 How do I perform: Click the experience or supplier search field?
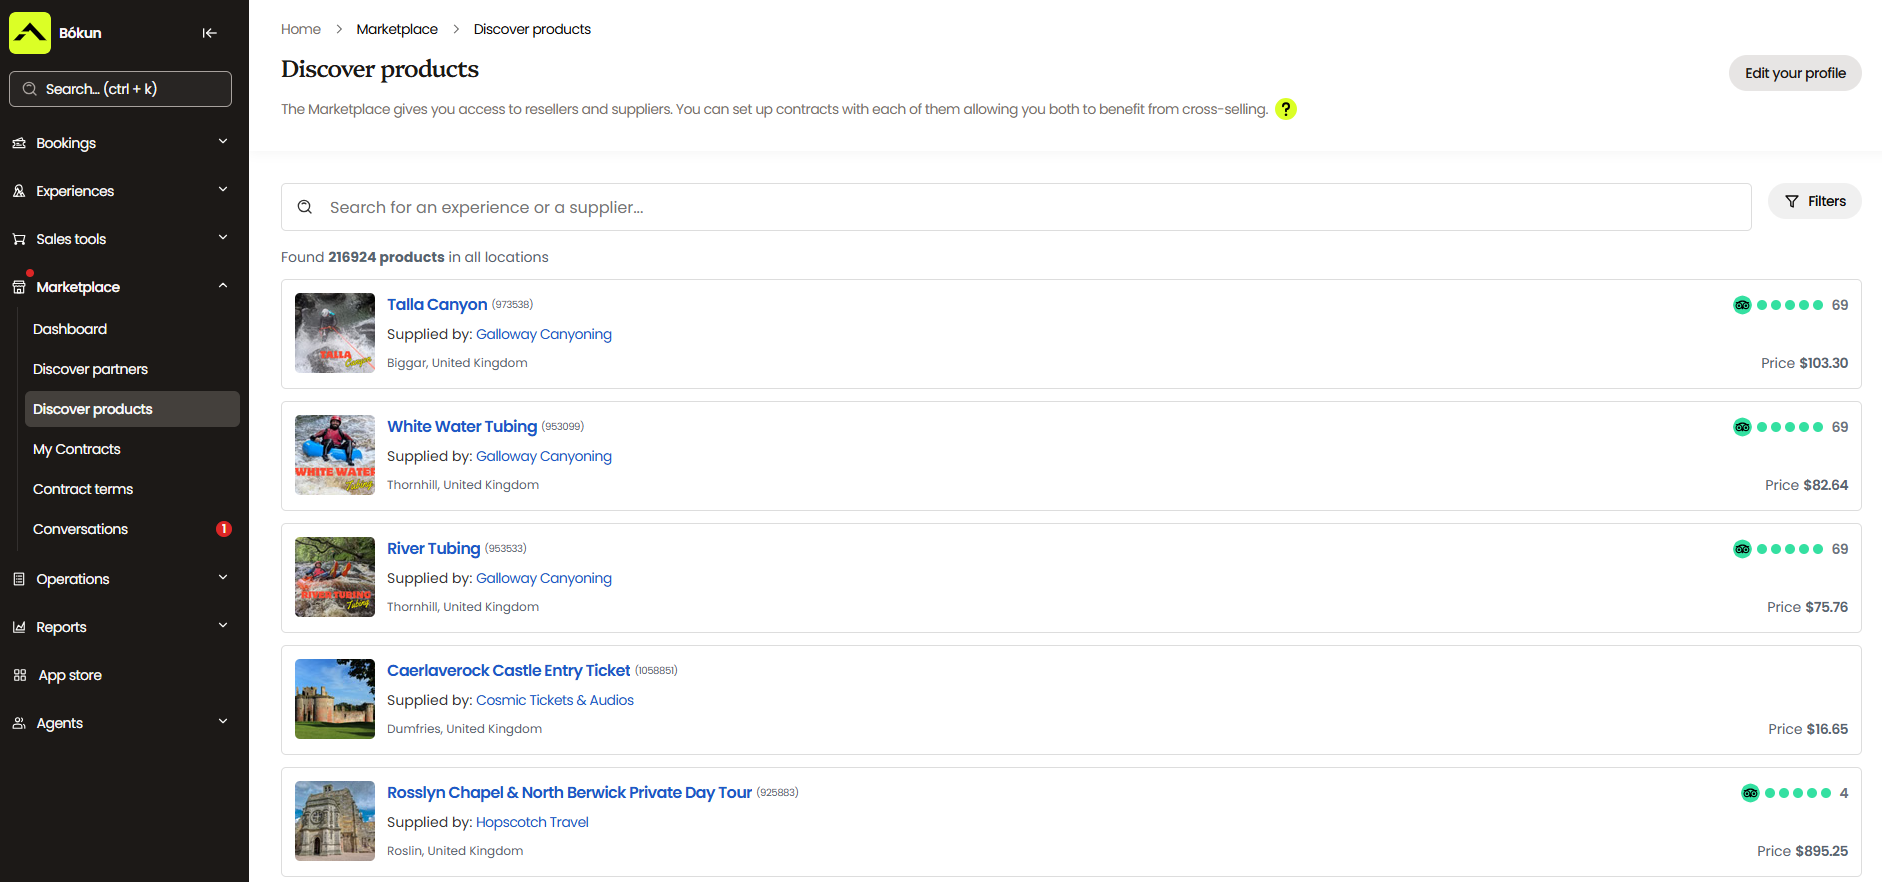coord(1016,207)
